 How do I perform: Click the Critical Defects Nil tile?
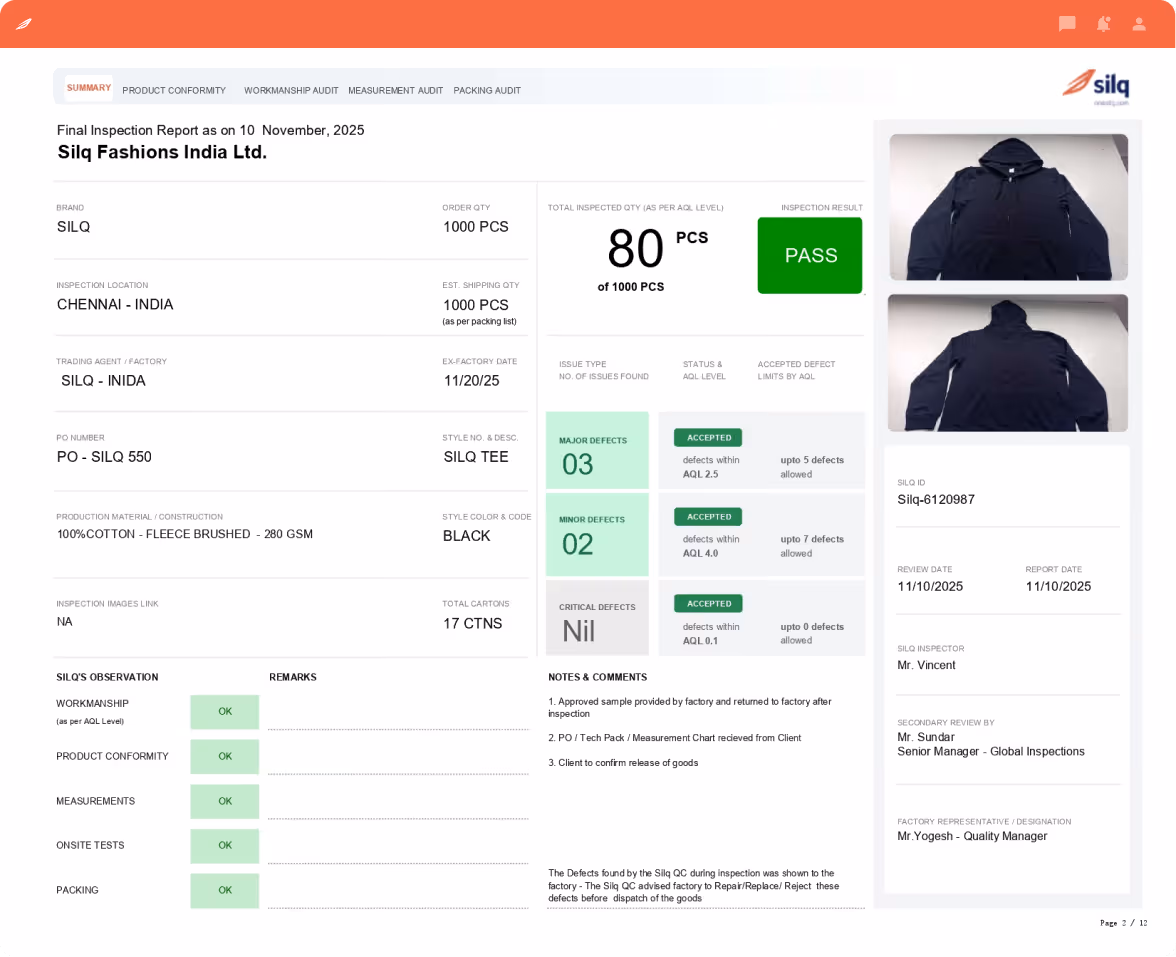[x=597, y=618]
